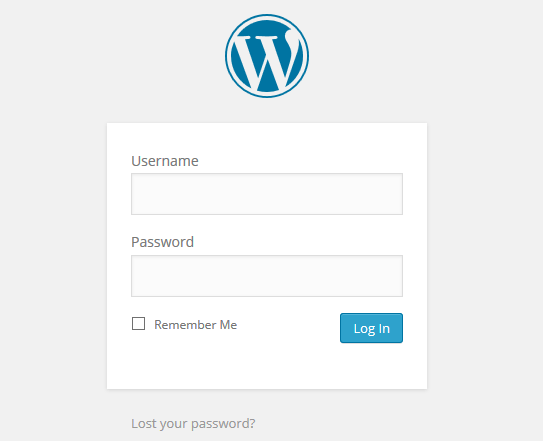Place cursor in the empty Username box

pos(267,194)
